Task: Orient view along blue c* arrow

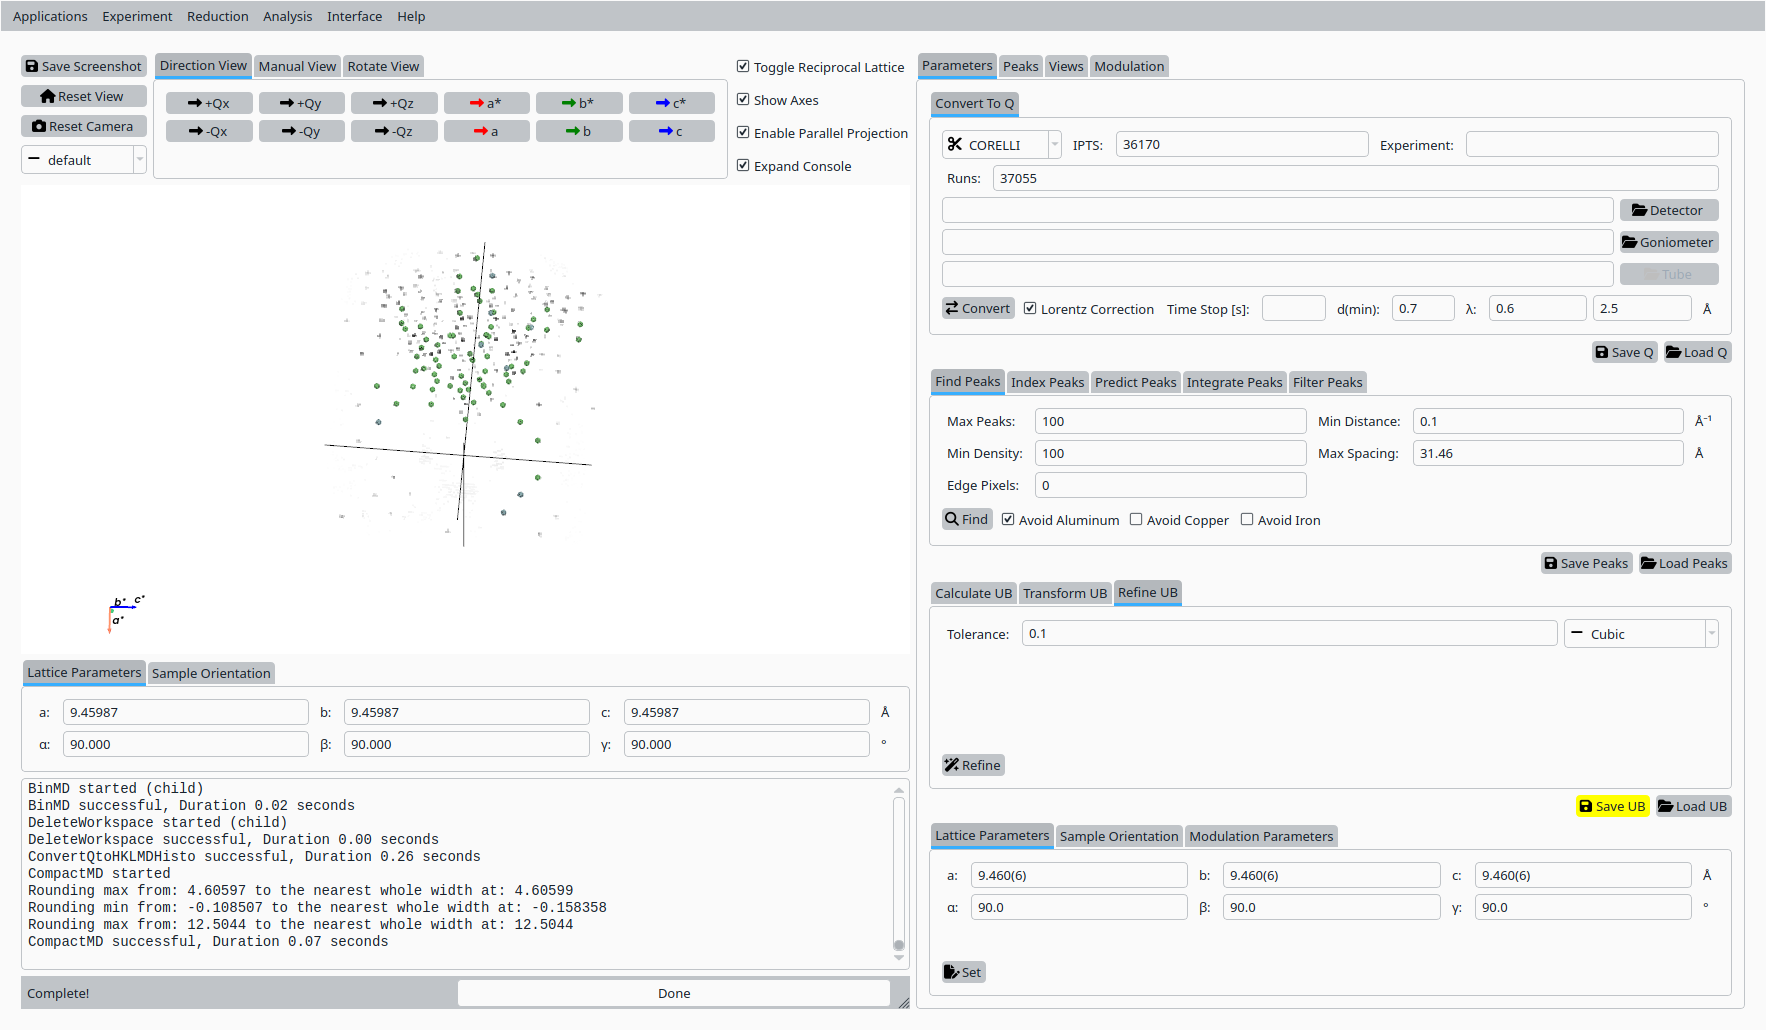Action: [671, 103]
